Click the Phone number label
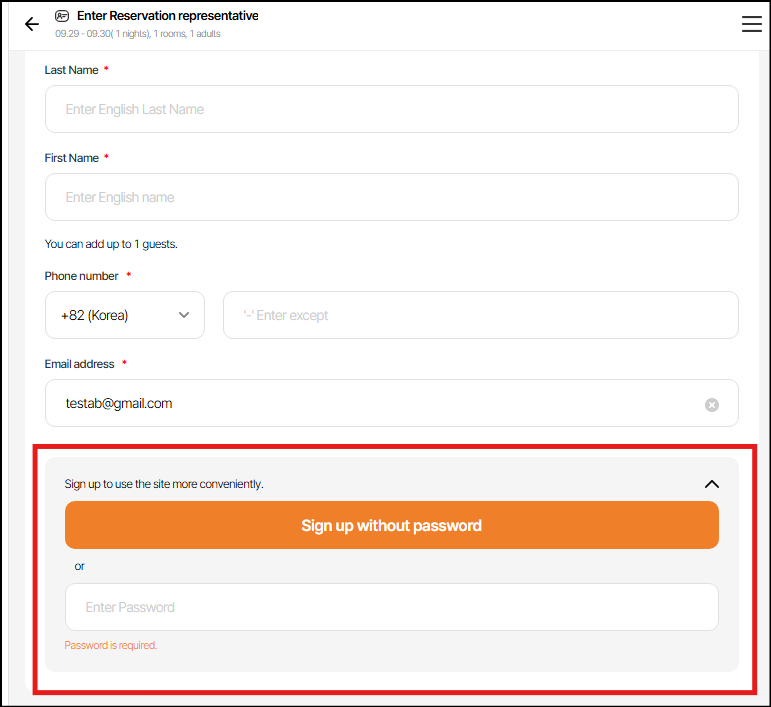Image resolution: width=771 pixels, height=707 pixels. point(82,276)
